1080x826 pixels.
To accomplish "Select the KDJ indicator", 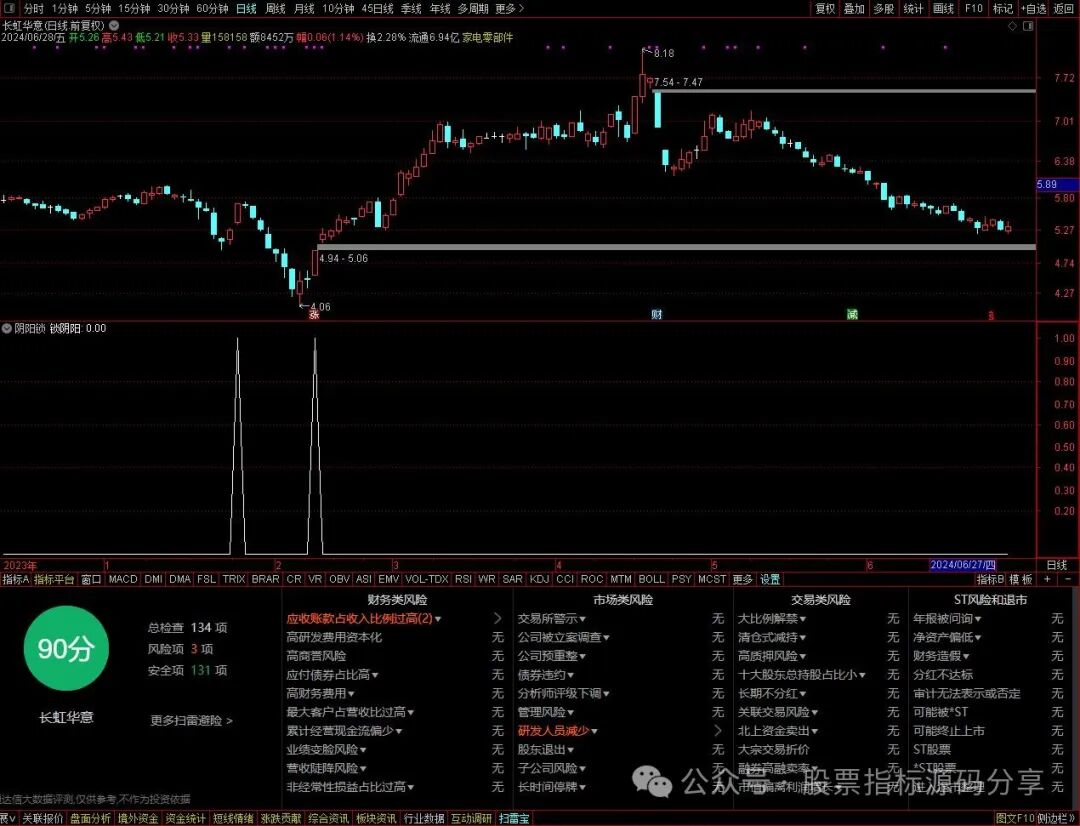I will [540, 579].
